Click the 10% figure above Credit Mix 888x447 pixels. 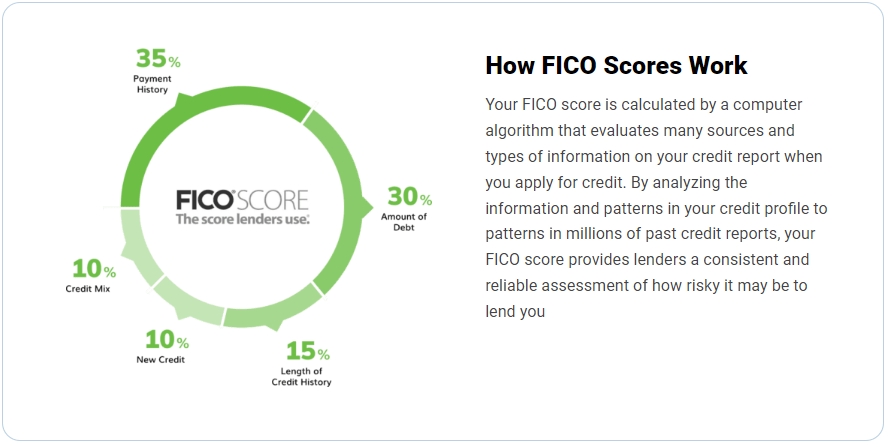point(94,269)
